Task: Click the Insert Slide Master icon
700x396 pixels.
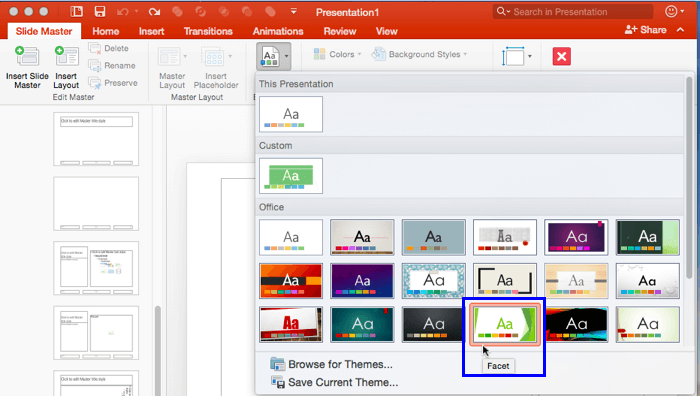Action: pyautogui.click(x=27, y=56)
